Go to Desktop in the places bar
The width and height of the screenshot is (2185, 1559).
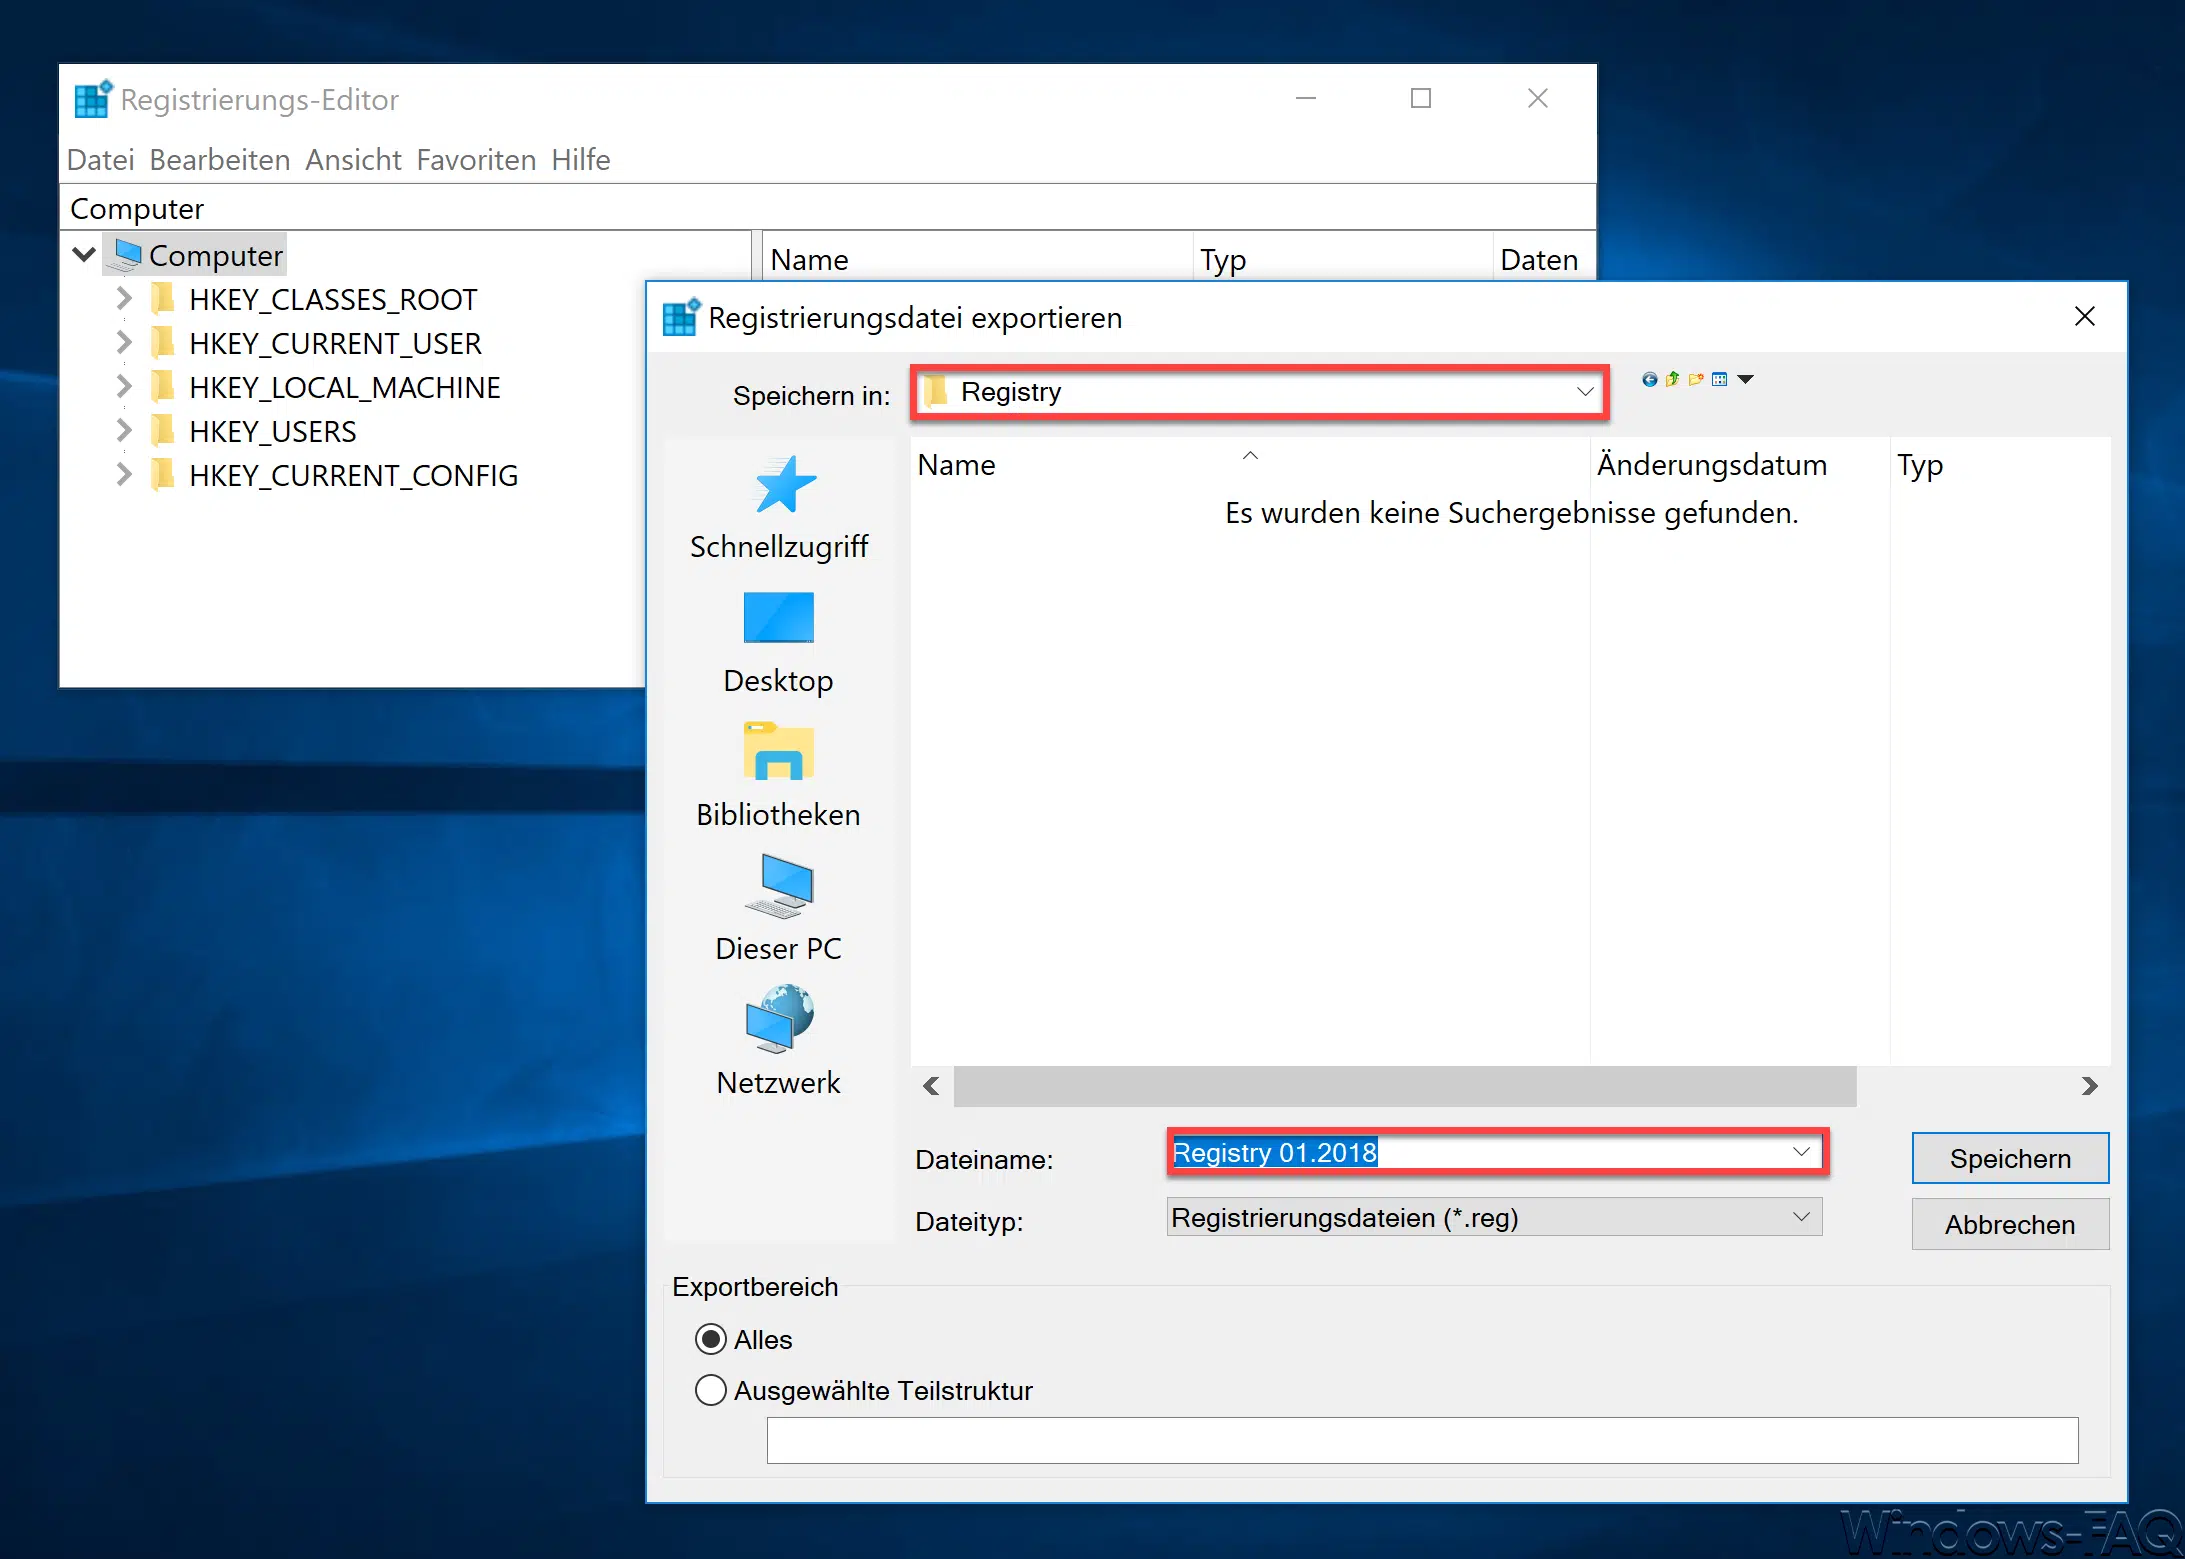coord(779,642)
